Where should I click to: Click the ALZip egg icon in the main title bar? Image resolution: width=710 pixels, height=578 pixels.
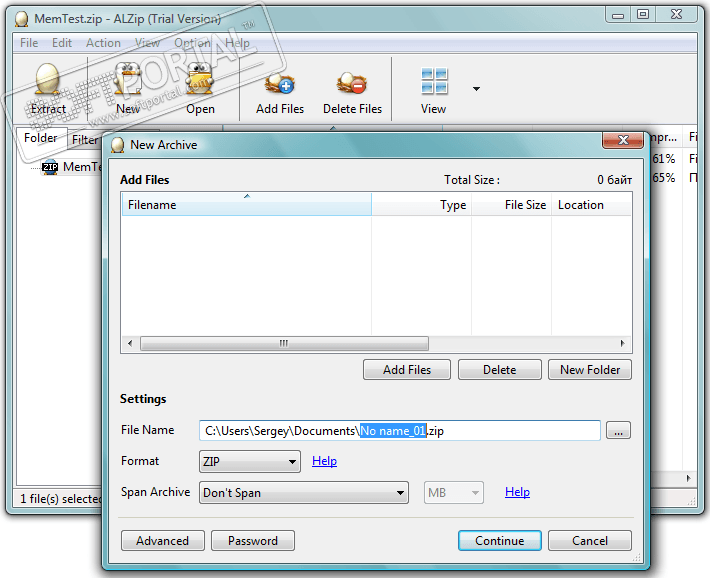[21, 19]
